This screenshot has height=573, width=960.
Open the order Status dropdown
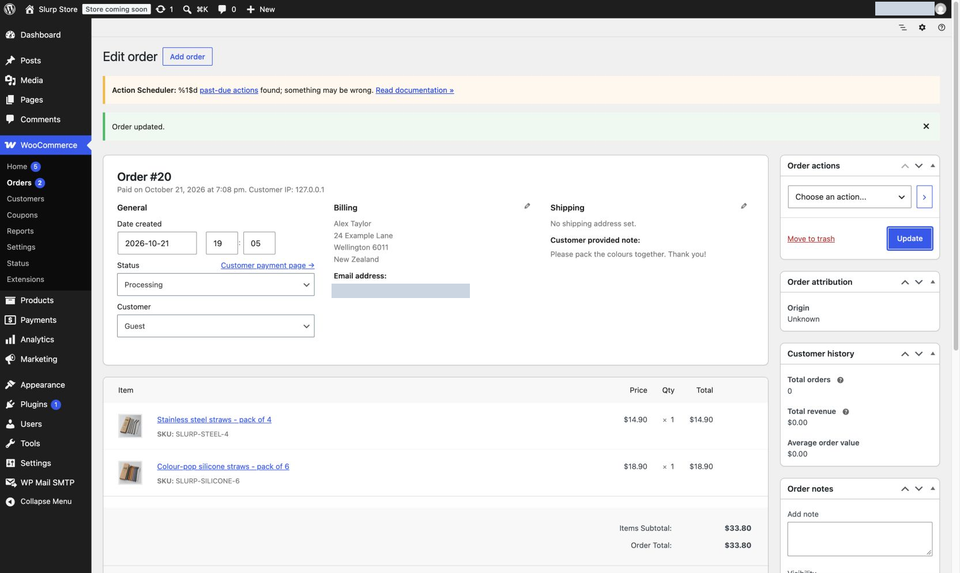(x=216, y=285)
